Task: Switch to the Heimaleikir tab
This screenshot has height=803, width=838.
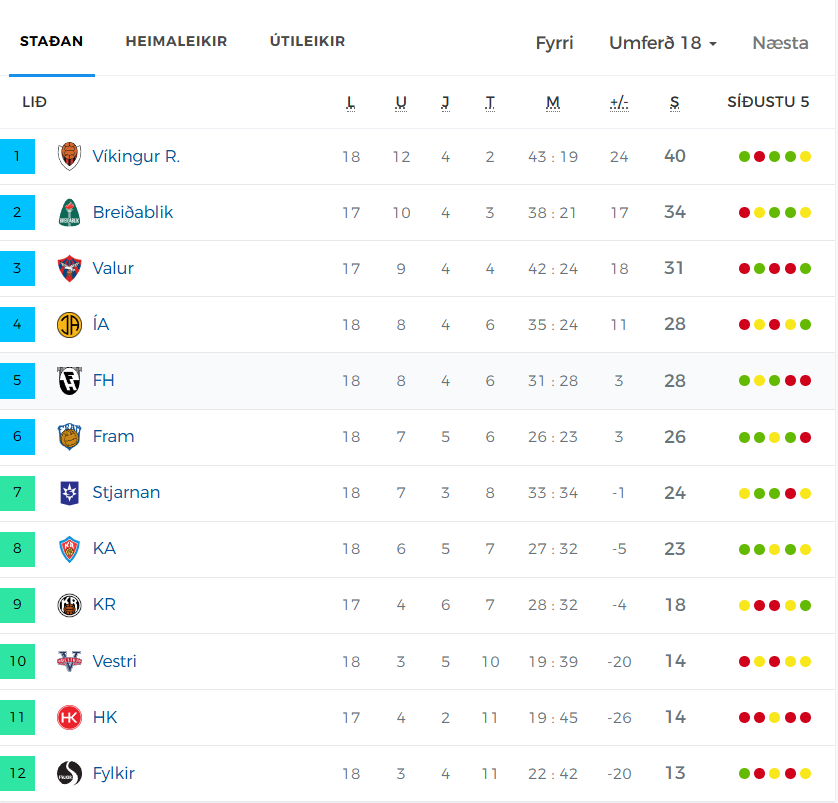Action: tap(176, 42)
